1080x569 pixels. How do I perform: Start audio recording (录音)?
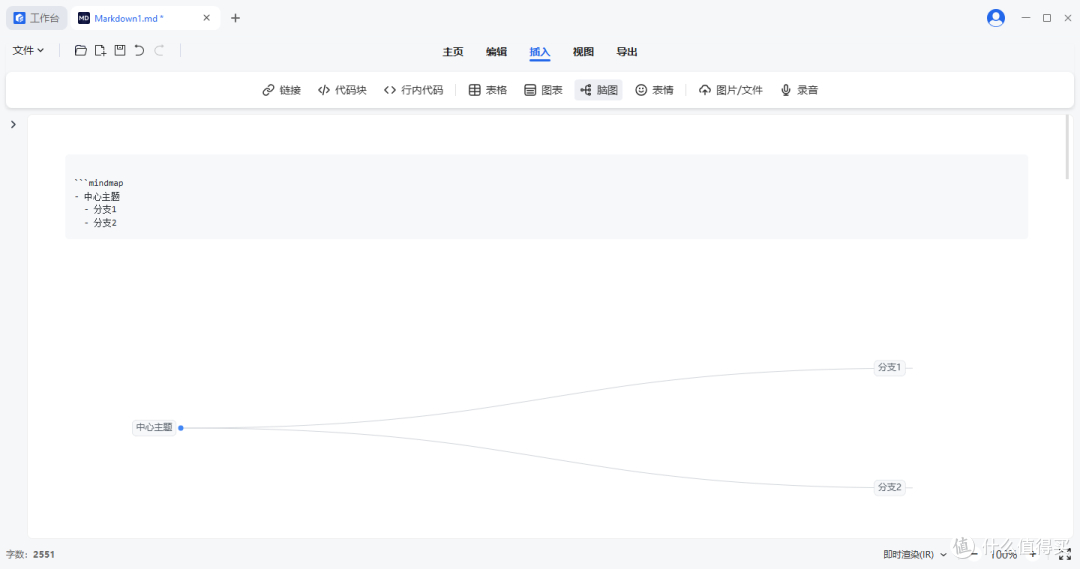pyautogui.click(x=799, y=90)
